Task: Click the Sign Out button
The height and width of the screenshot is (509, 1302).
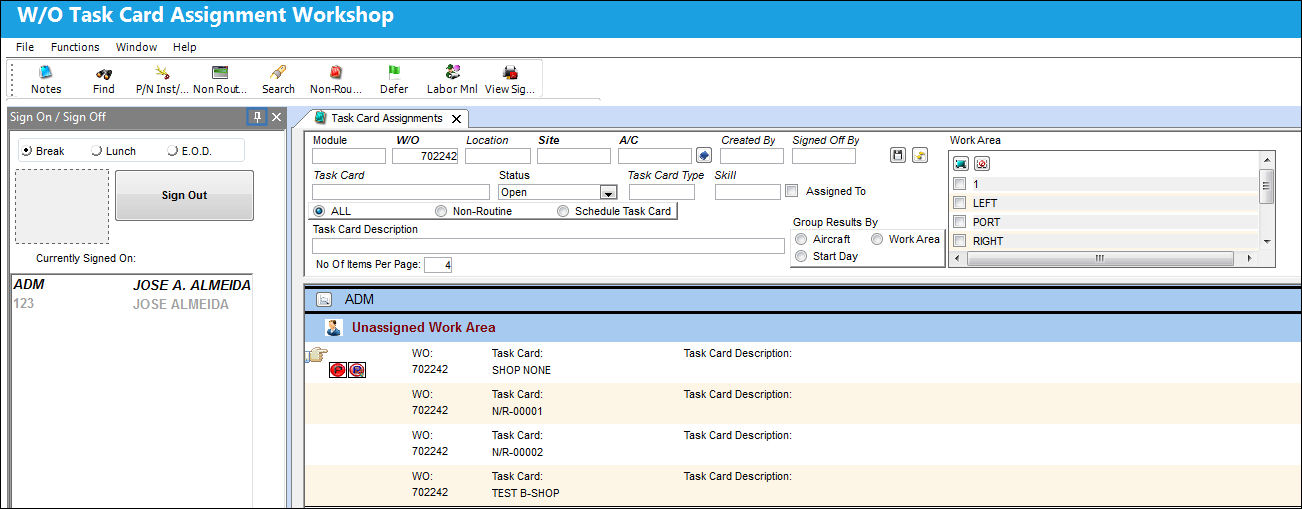Action: [x=184, y=195]
